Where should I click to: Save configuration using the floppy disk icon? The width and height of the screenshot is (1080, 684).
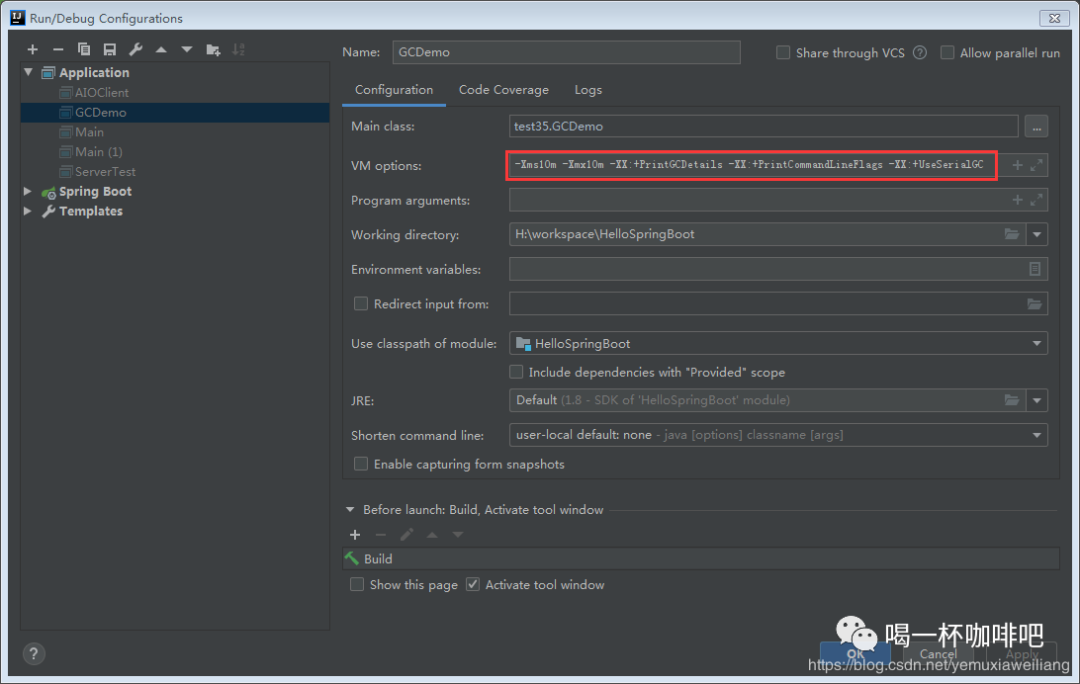110,50
